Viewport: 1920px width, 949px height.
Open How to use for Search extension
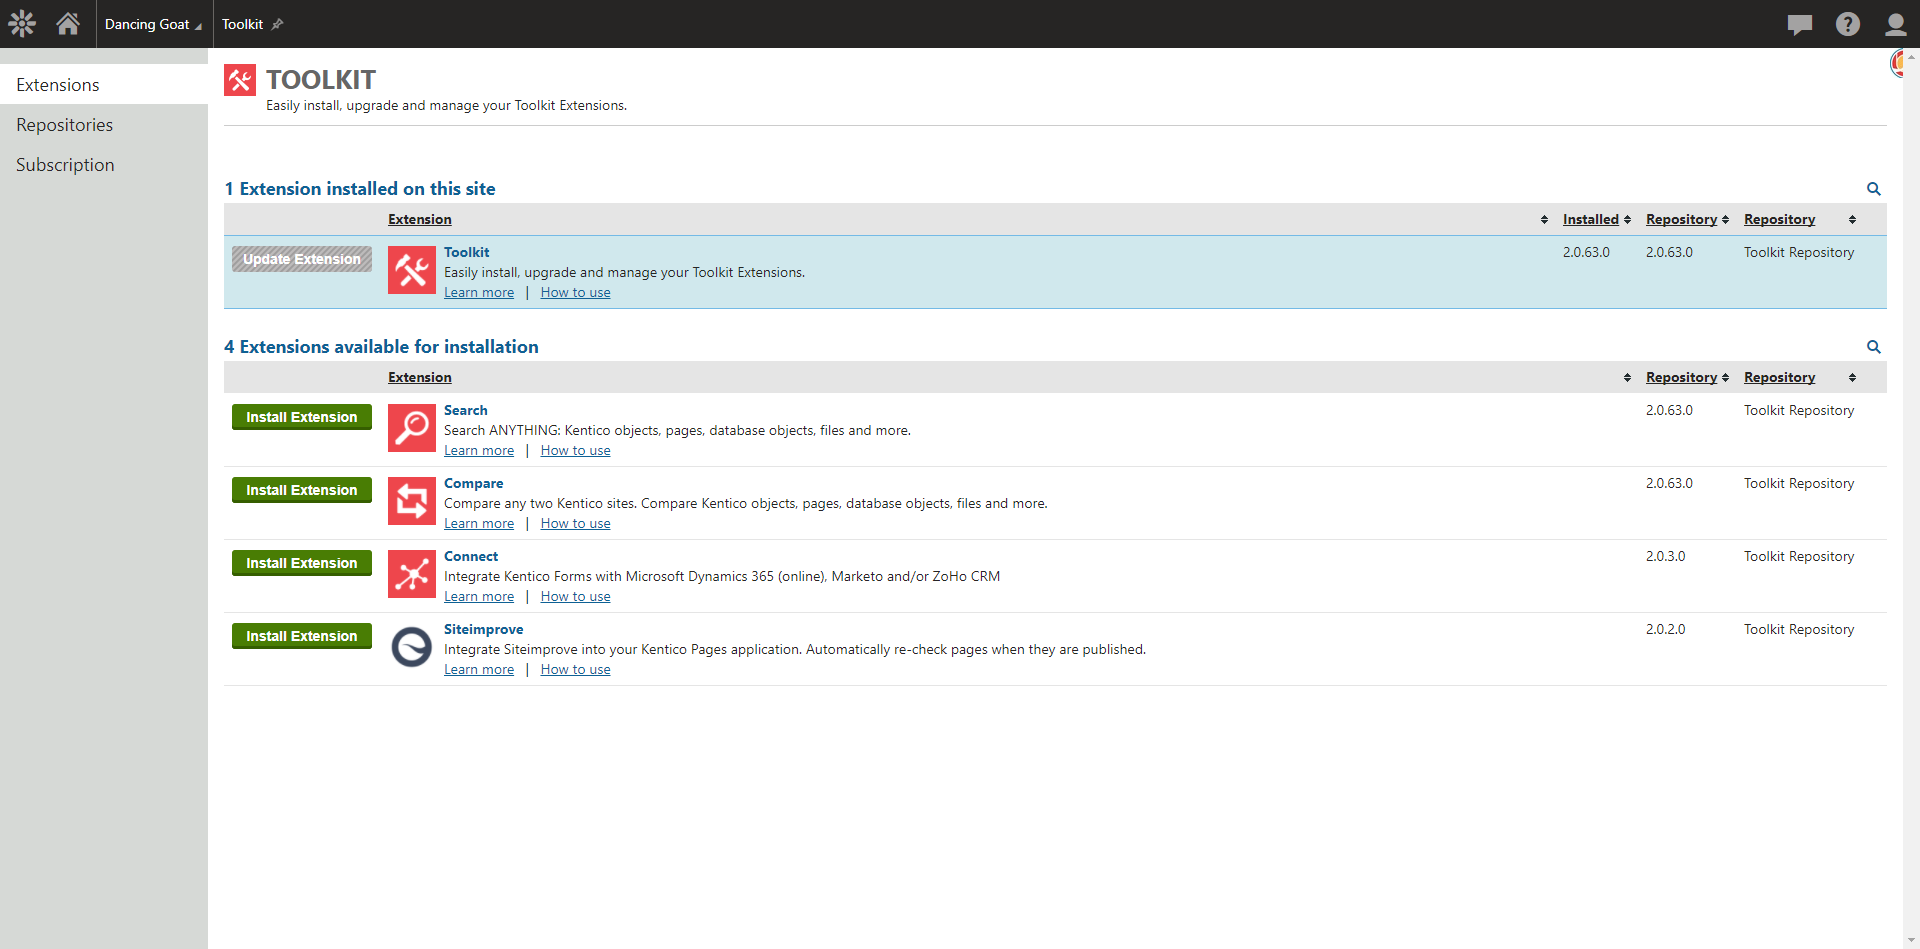click(x=575, y=451)
